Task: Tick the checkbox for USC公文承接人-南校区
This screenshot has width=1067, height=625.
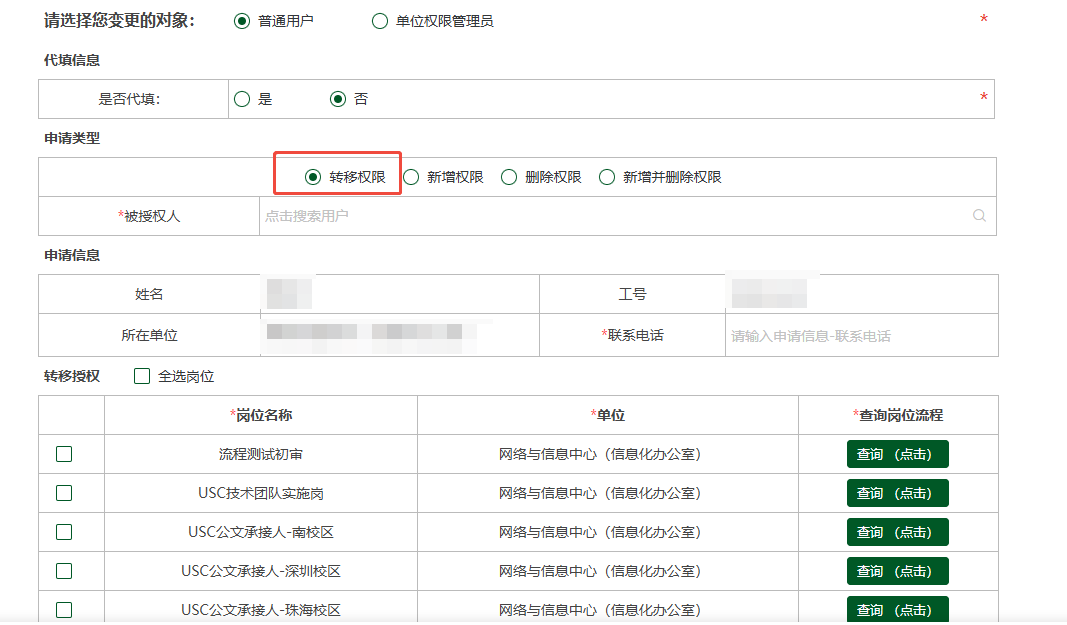Action: pyautogui.click(x=64, y=532)
